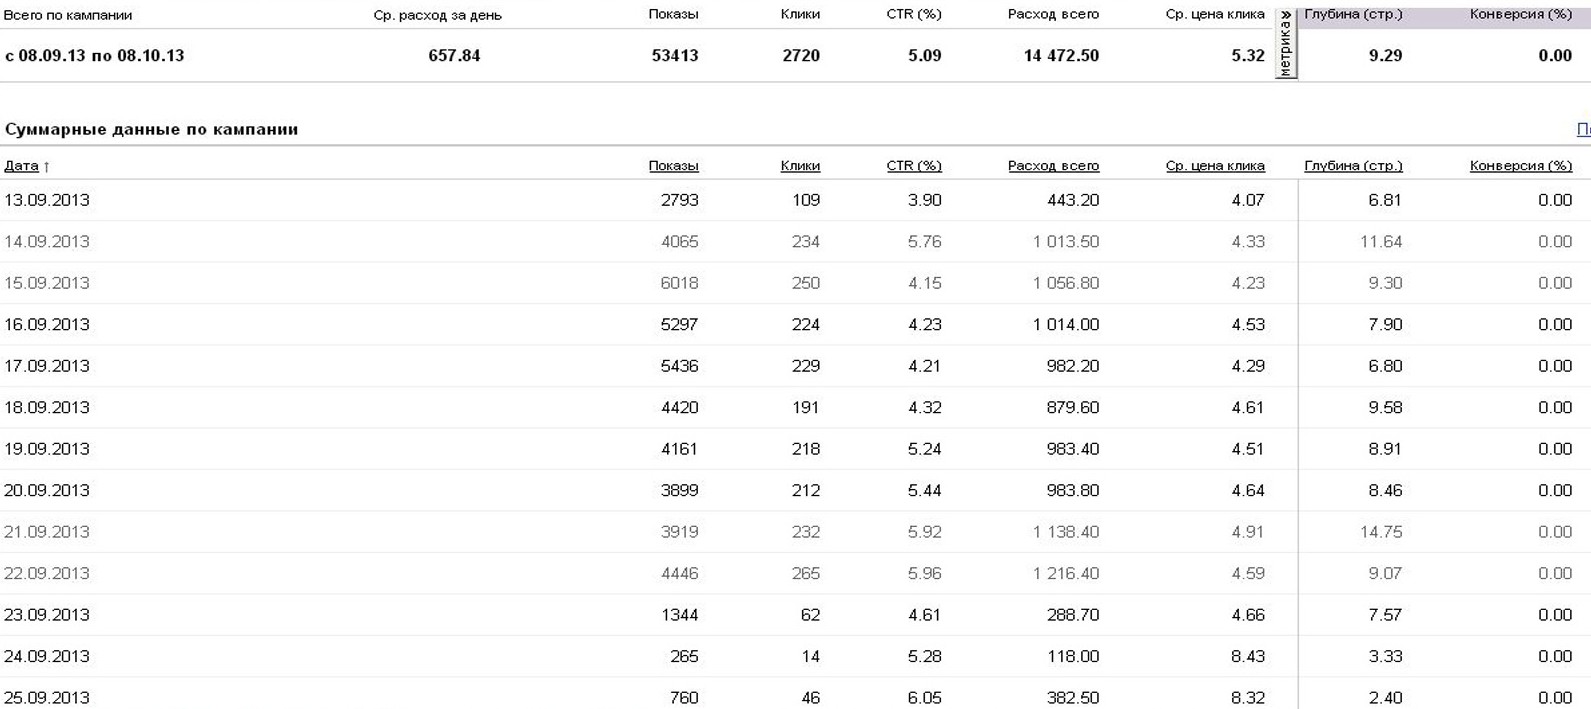This screenshot has width=1591, height=709.
Task: Sort by "Расход всего" column header
Action: (1053, 166)
